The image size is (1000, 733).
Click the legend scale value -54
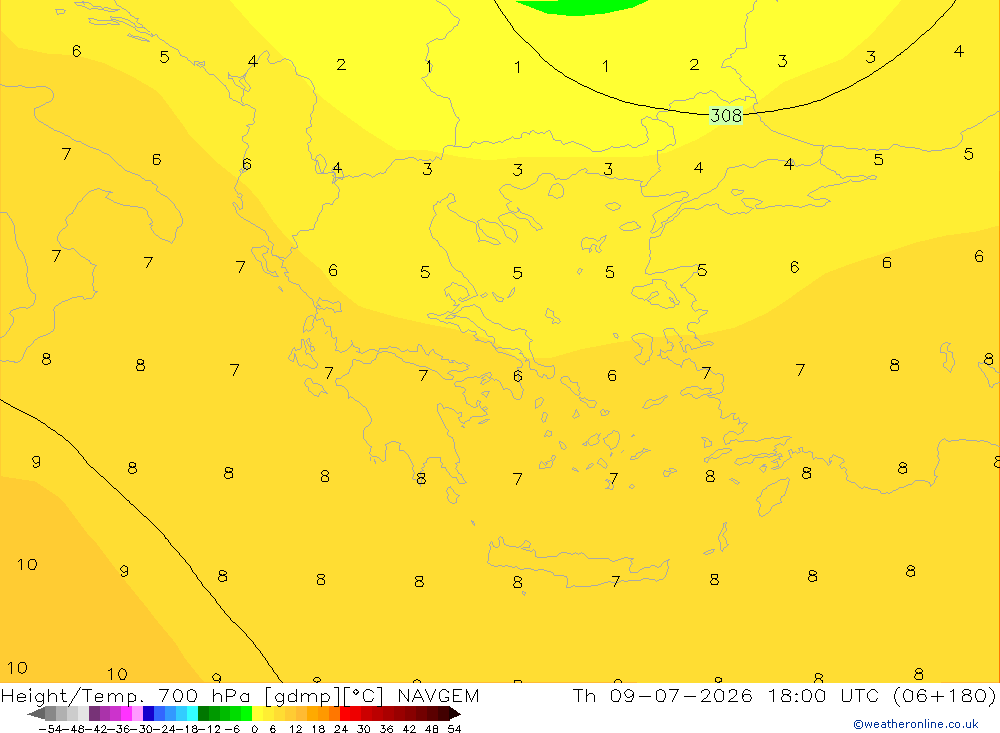tap(50, 729)
